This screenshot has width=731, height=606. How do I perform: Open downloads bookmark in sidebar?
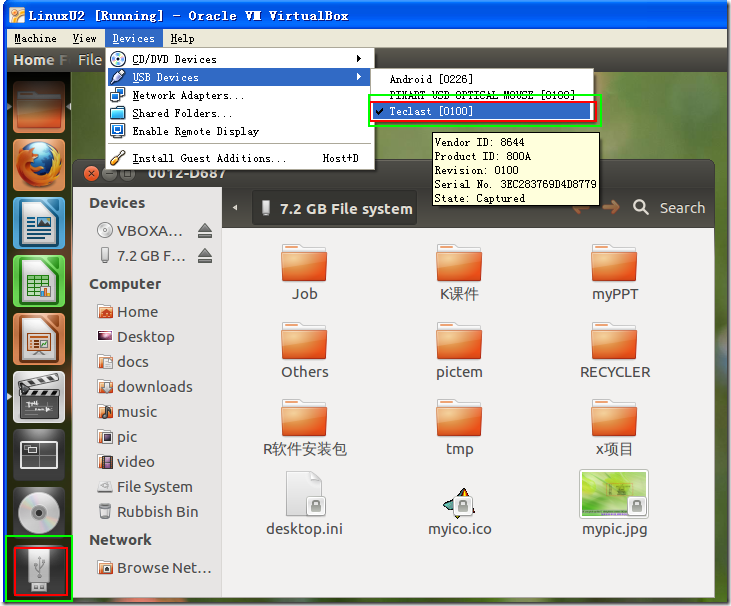[145, 386]
